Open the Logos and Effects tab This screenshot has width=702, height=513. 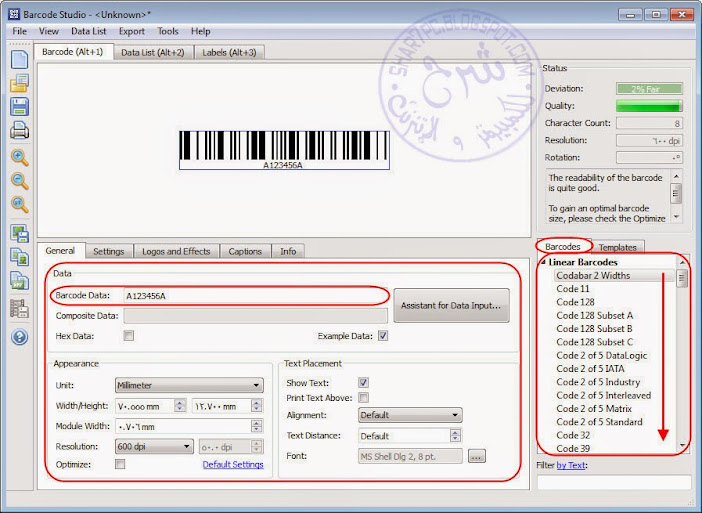(176, 252)
